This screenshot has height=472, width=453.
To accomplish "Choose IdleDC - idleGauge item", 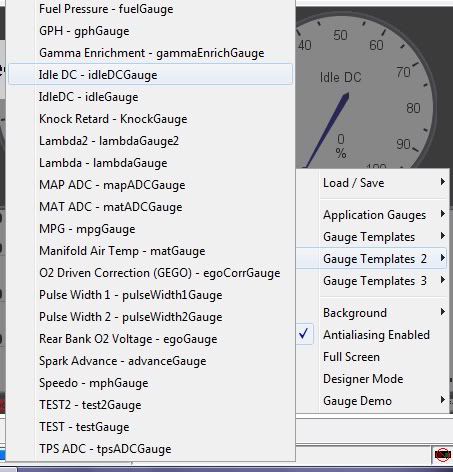I will pos(151,97).
